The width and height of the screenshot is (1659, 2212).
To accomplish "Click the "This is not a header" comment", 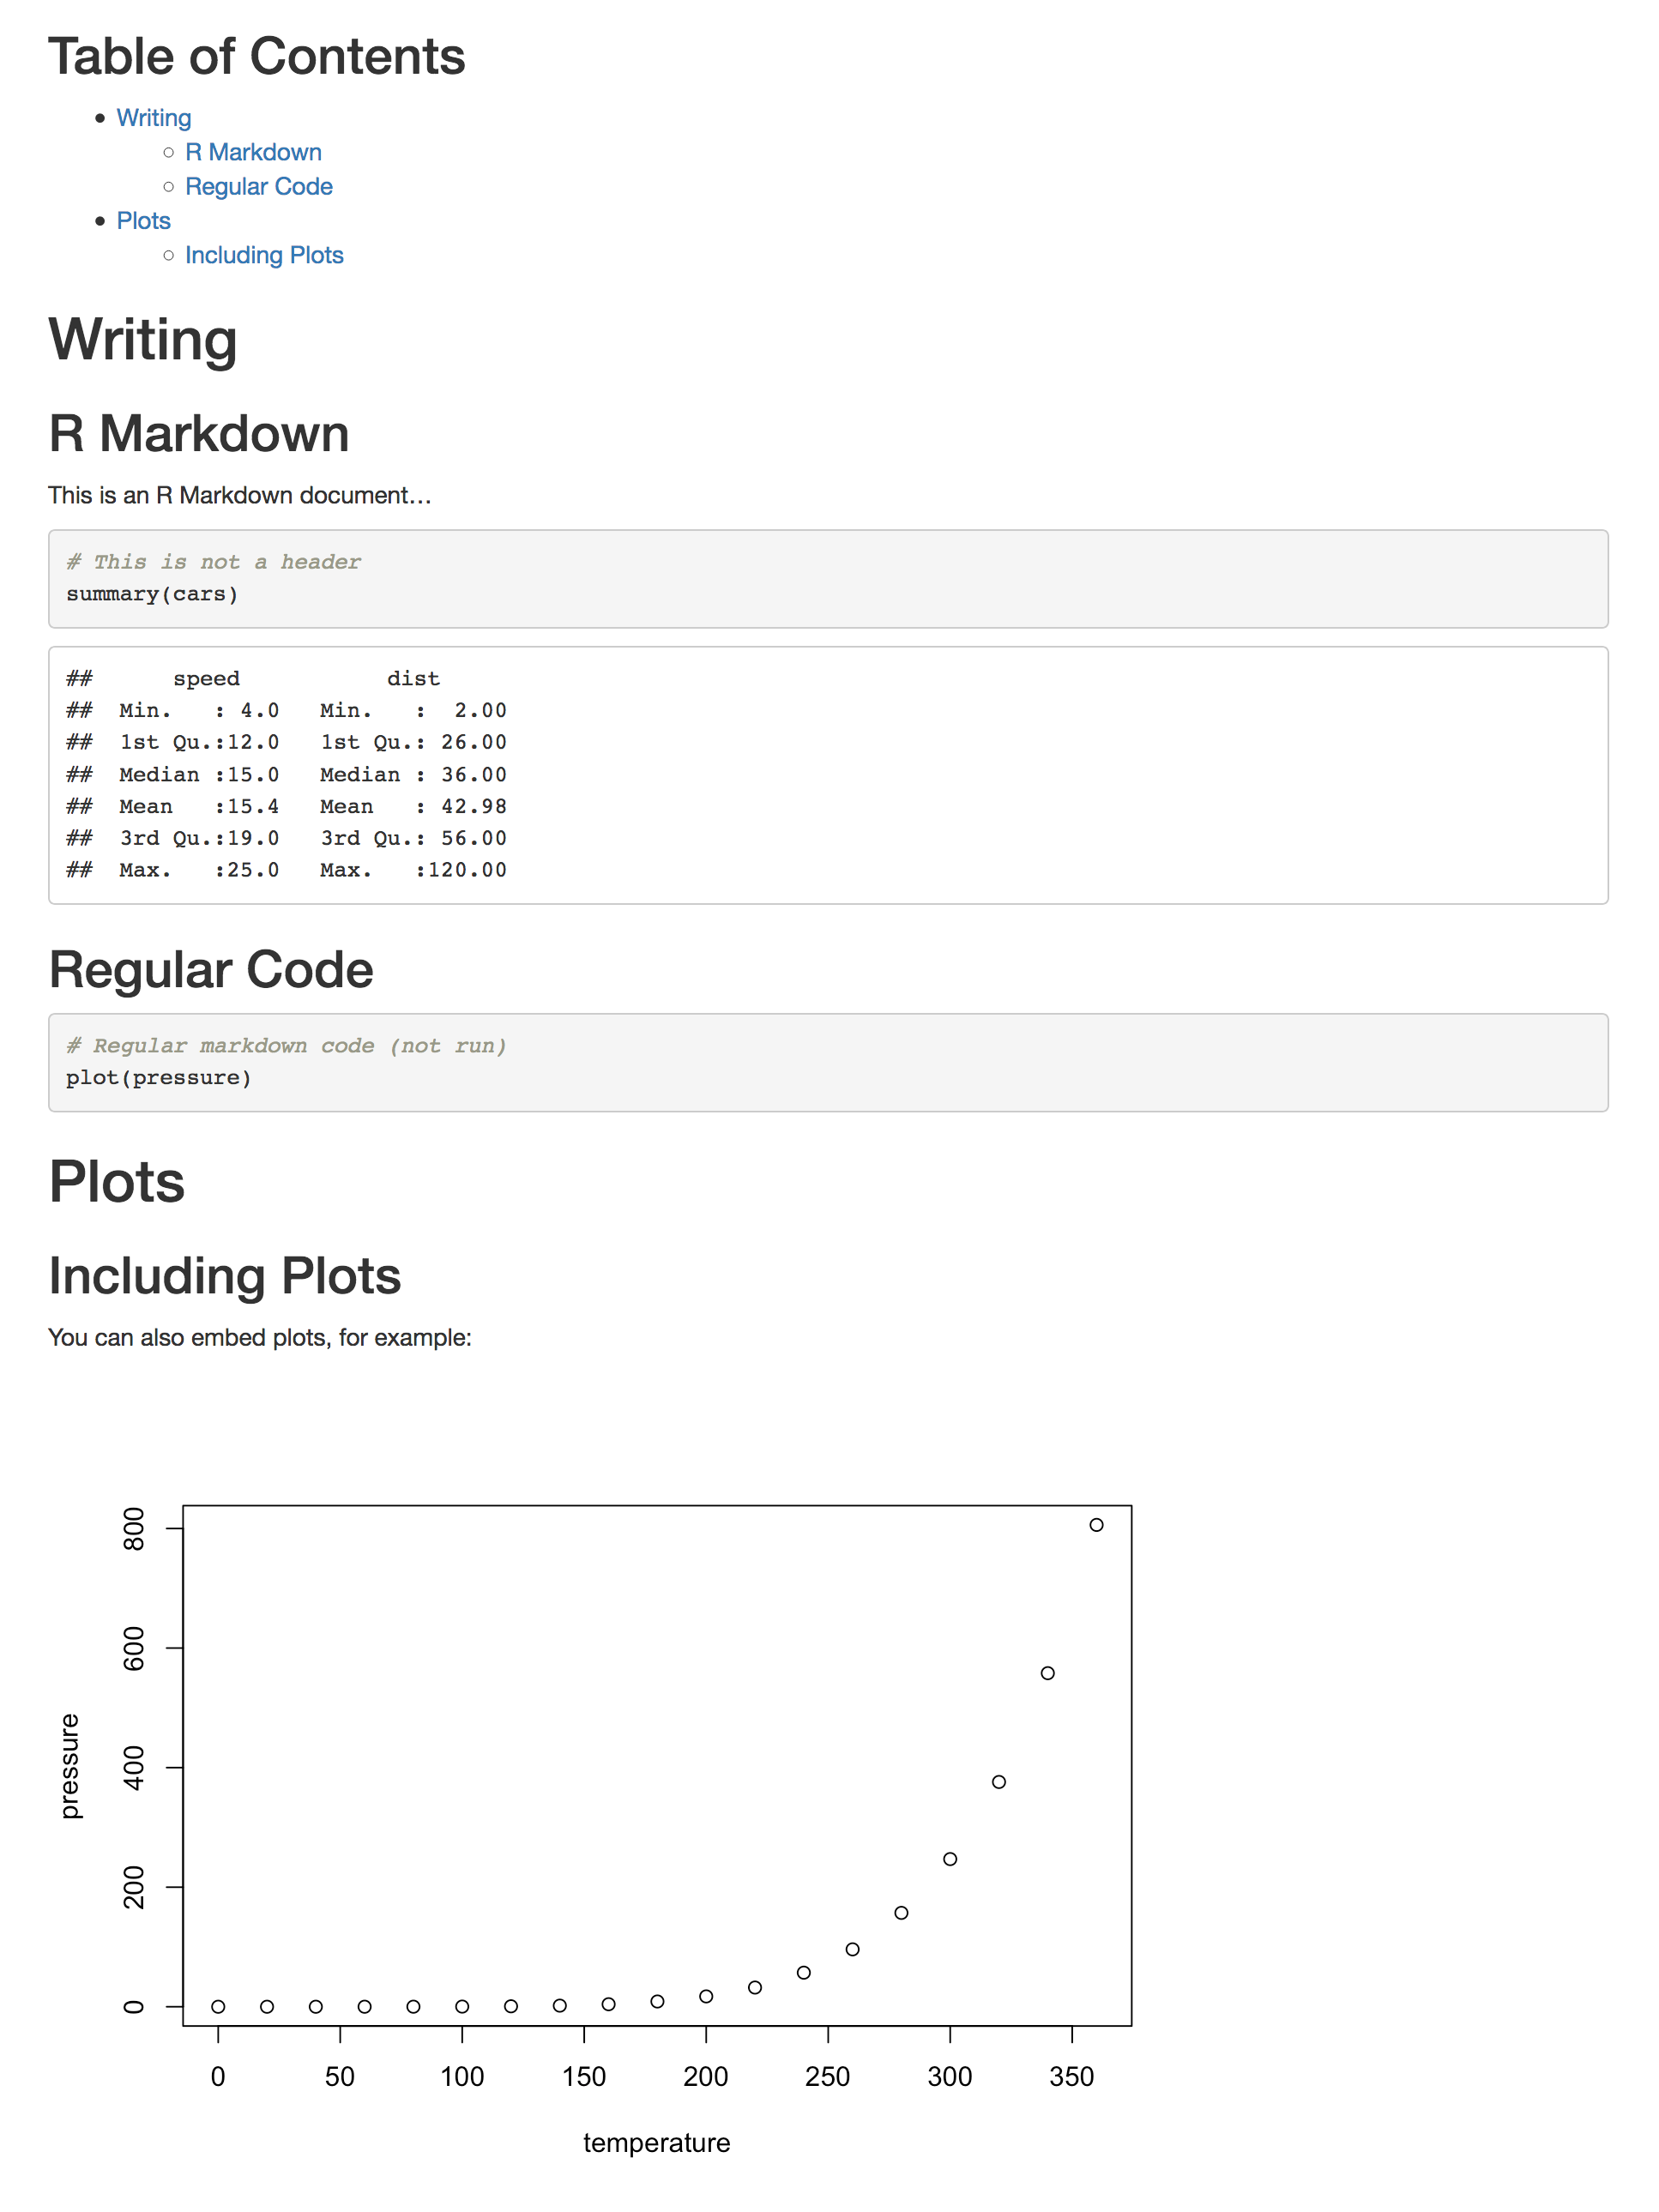I will pyautogui.click(x=213, y=562).
